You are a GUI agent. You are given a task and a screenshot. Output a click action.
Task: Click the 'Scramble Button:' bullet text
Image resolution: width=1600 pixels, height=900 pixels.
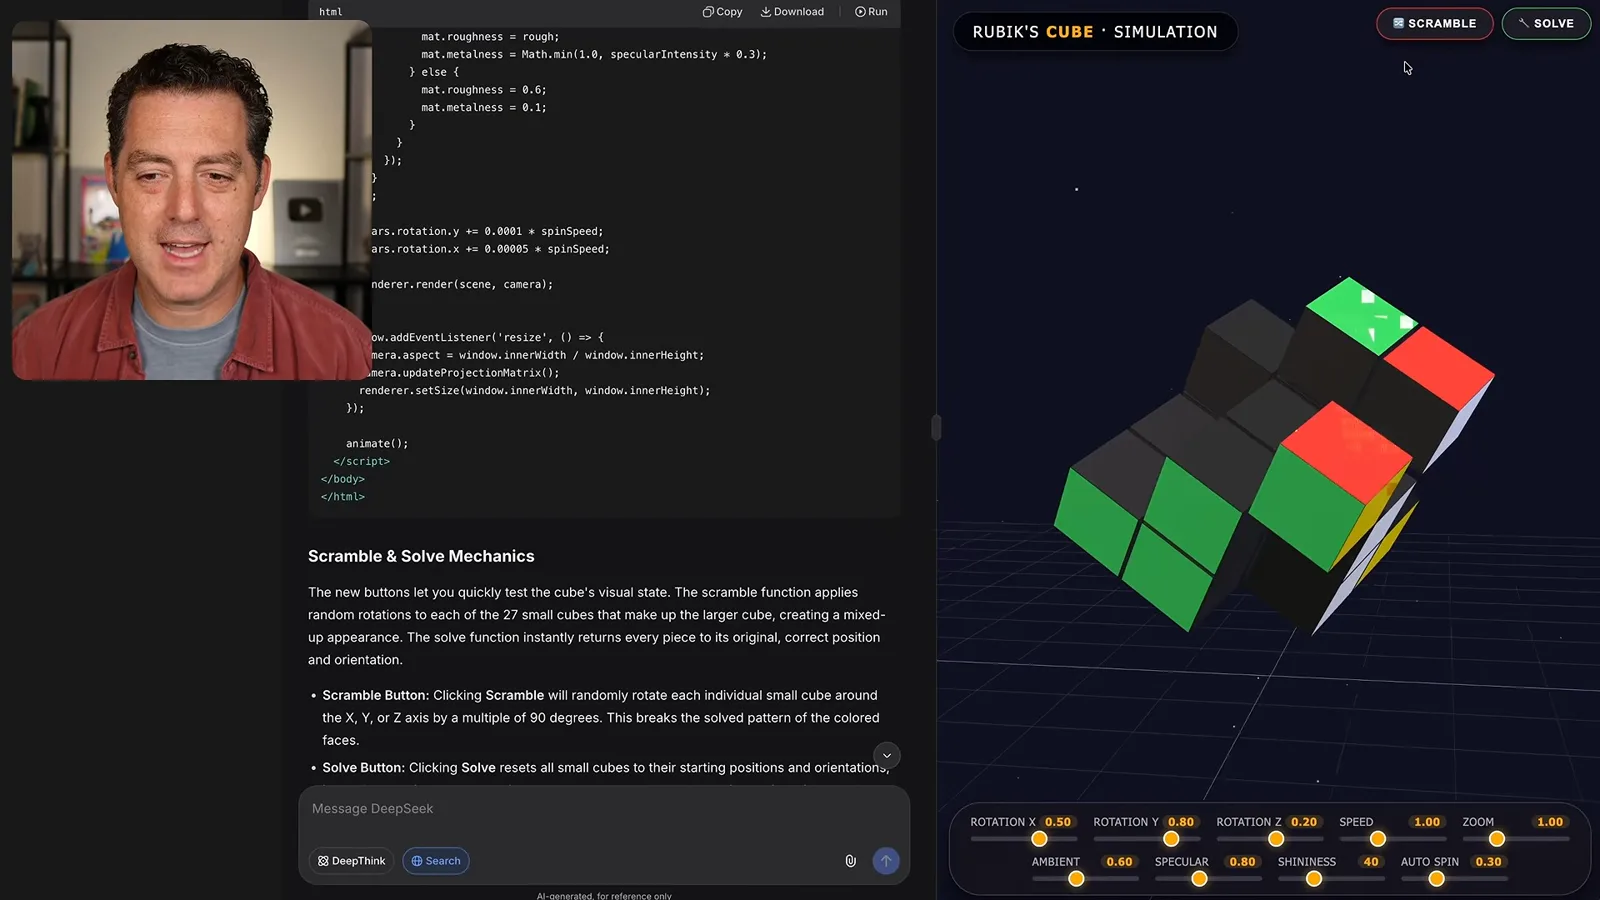tap(375, 695)
